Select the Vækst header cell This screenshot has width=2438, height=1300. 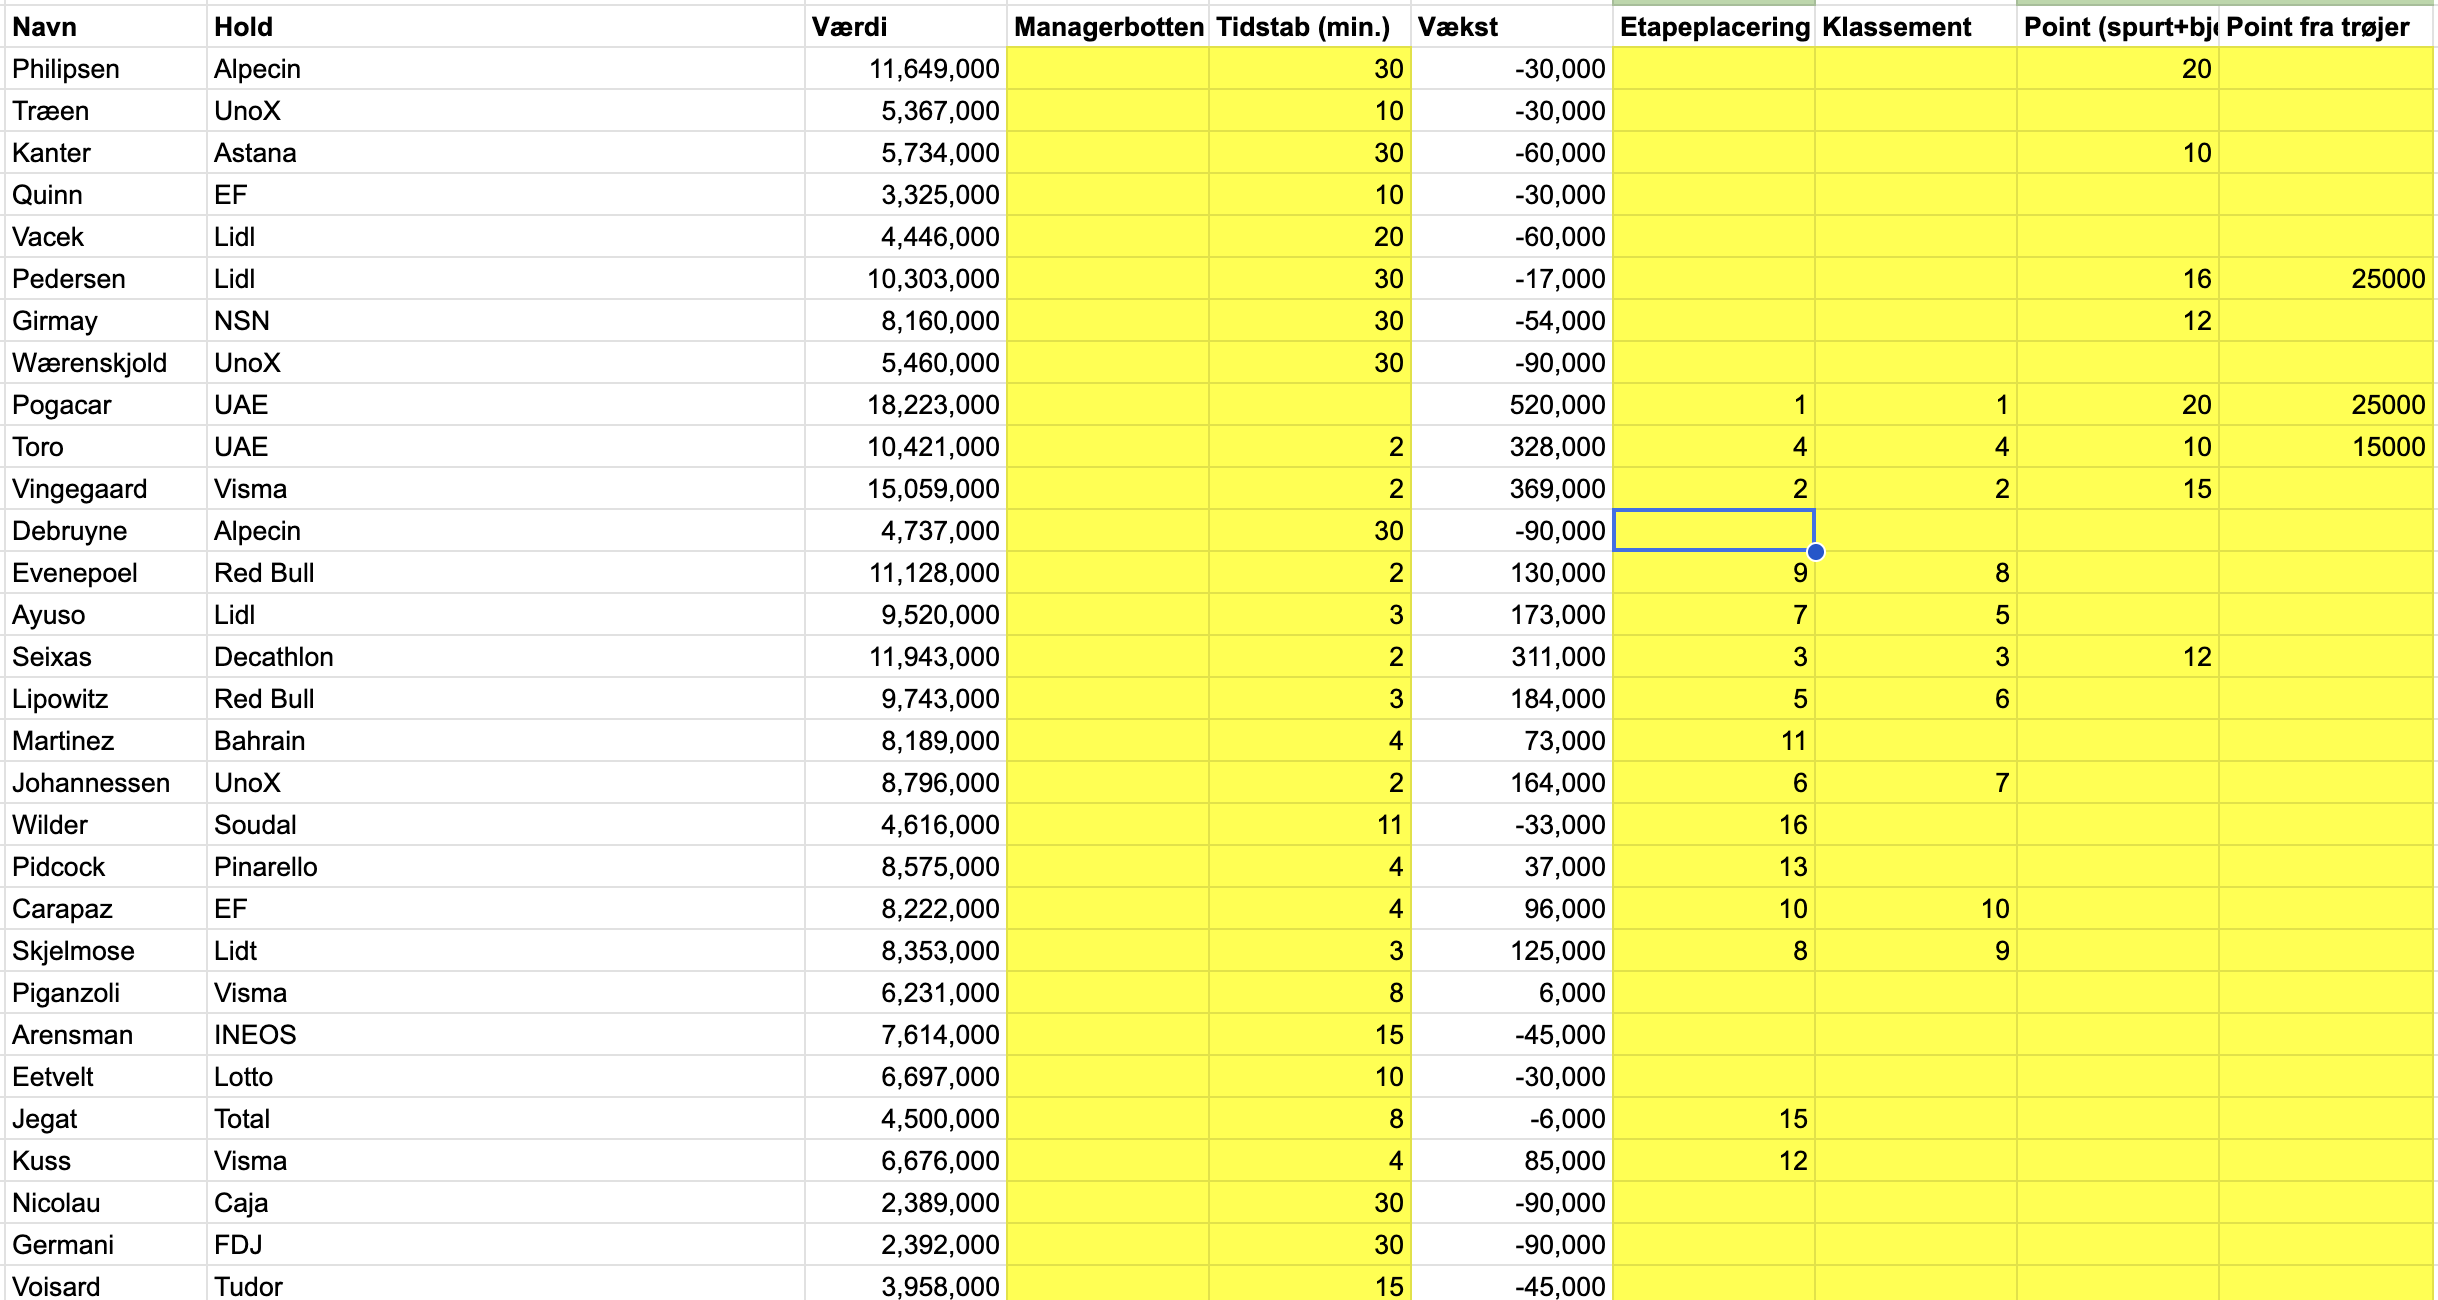1512,27
